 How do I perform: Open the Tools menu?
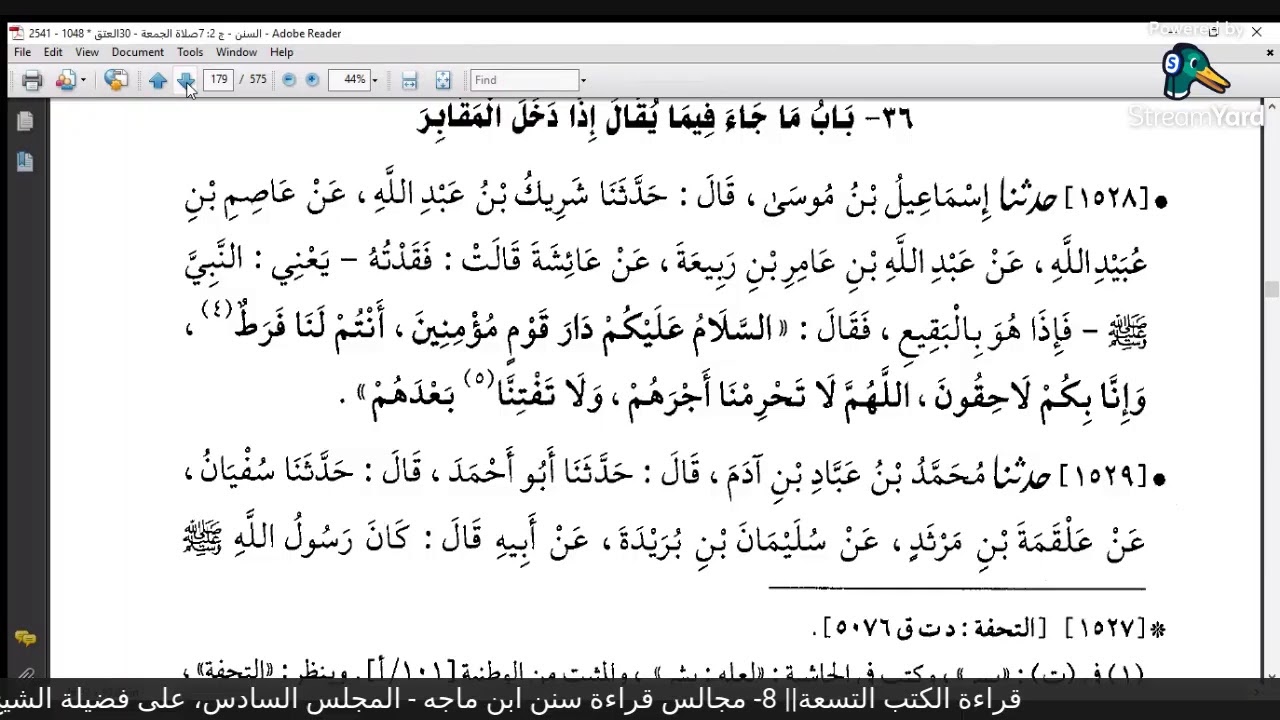coord(190,52)
